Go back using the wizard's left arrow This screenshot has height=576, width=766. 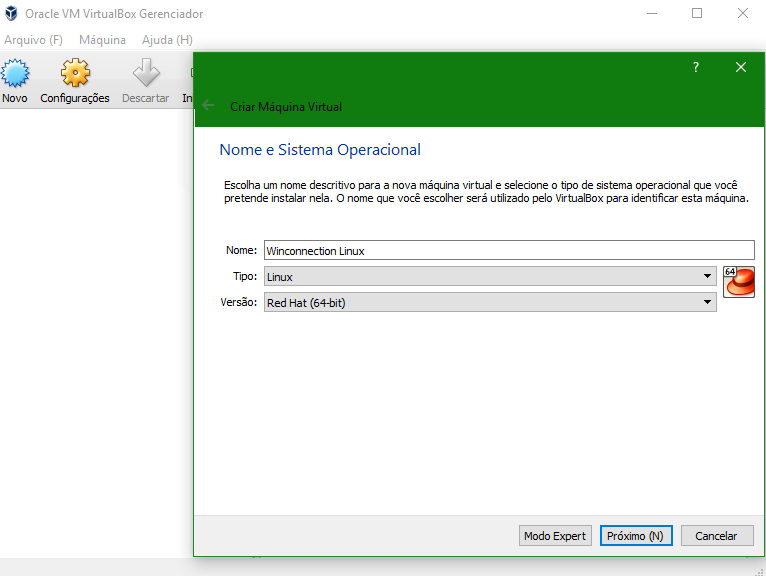click(208, 105)
